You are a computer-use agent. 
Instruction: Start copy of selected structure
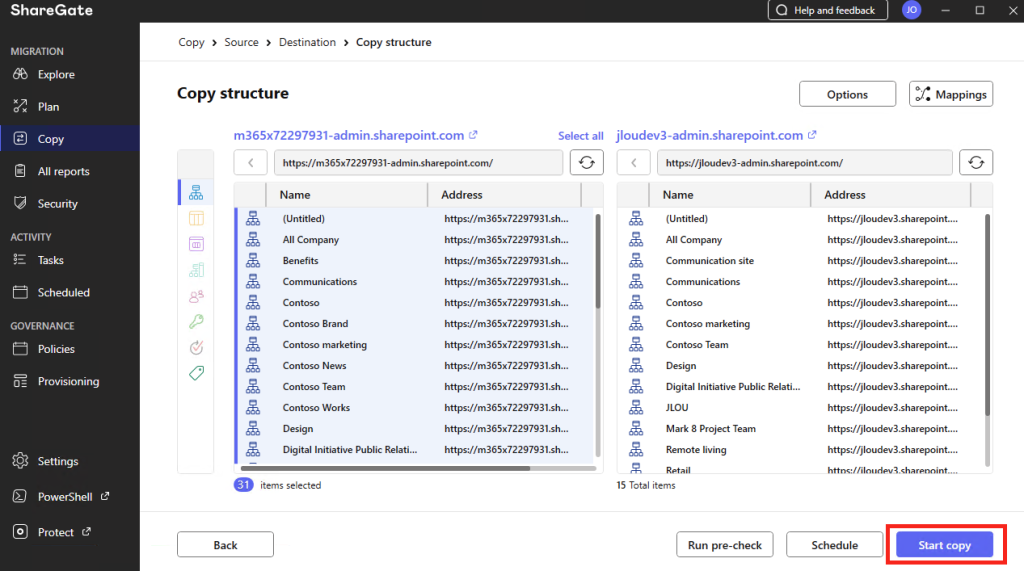pyautogui.click(x=944, y=544)
